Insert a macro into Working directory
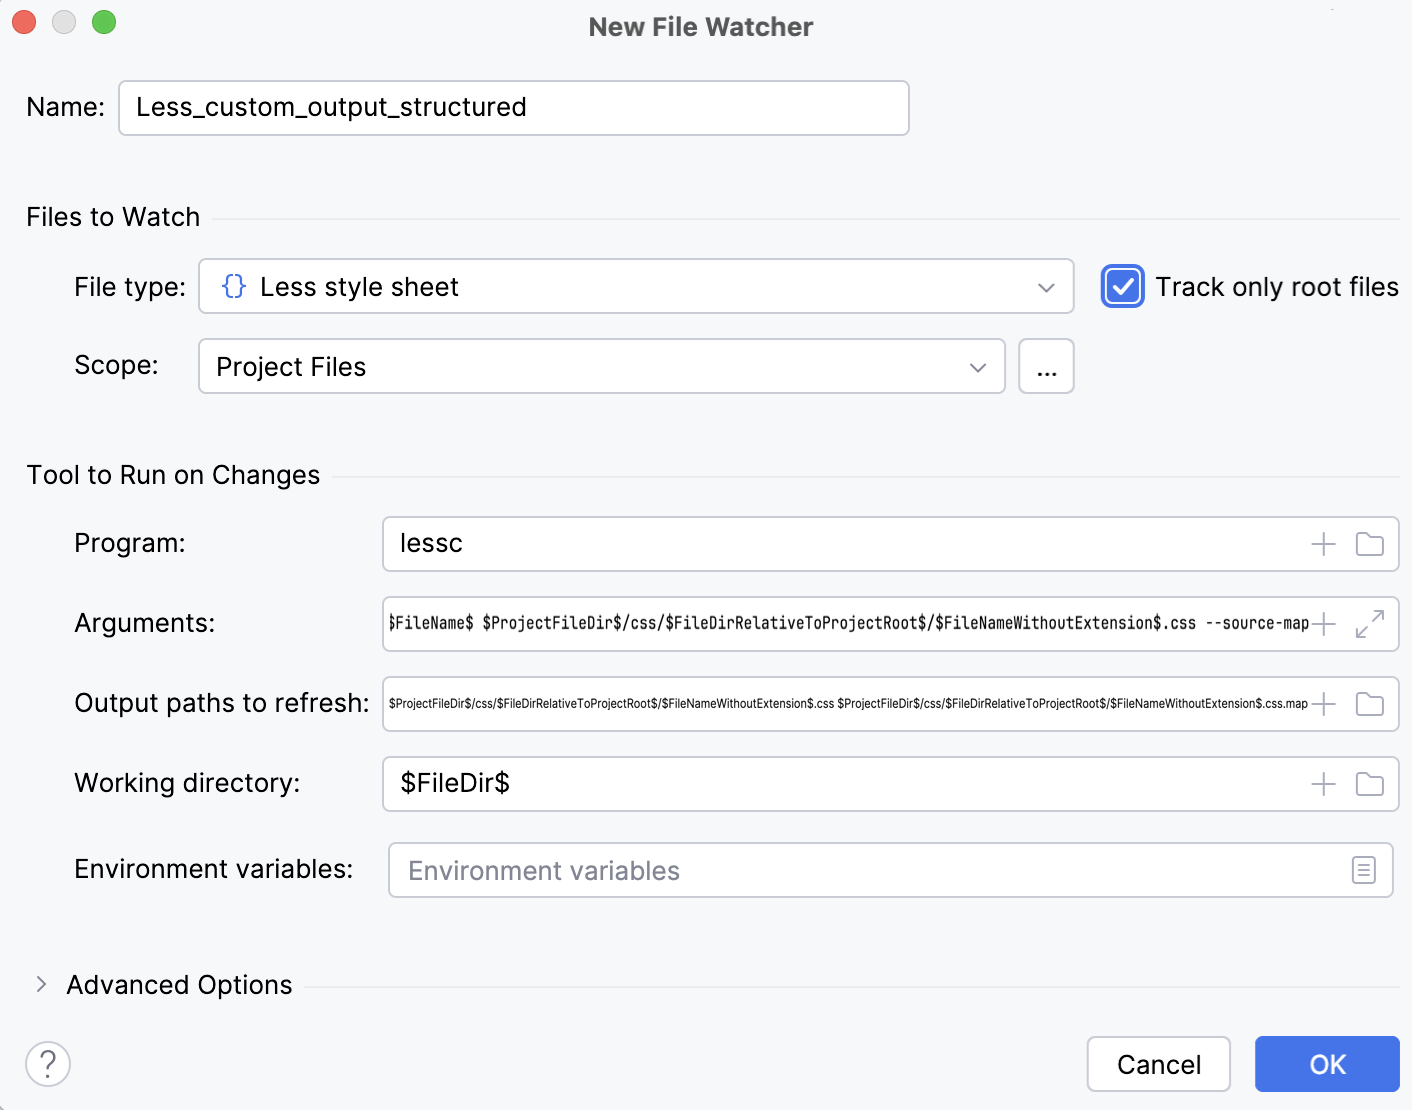The width and height of the screenshot is (1412, 1110). pyautogui.click(x=1323, y=784)
